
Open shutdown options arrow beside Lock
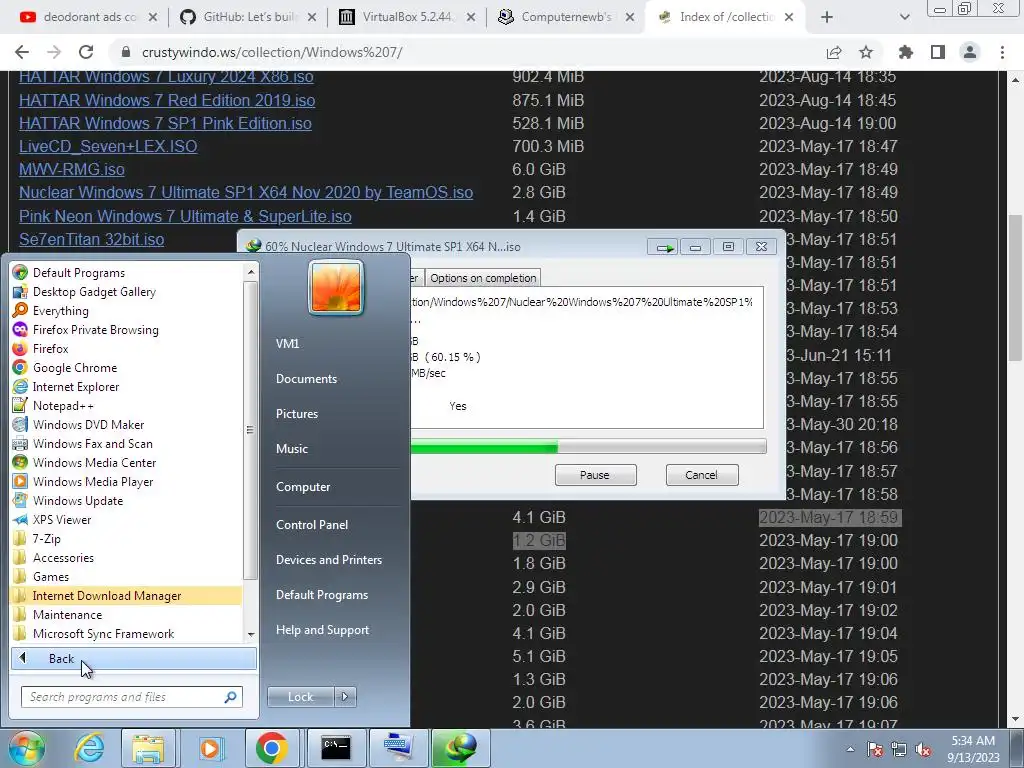click(x=345, y=697)
